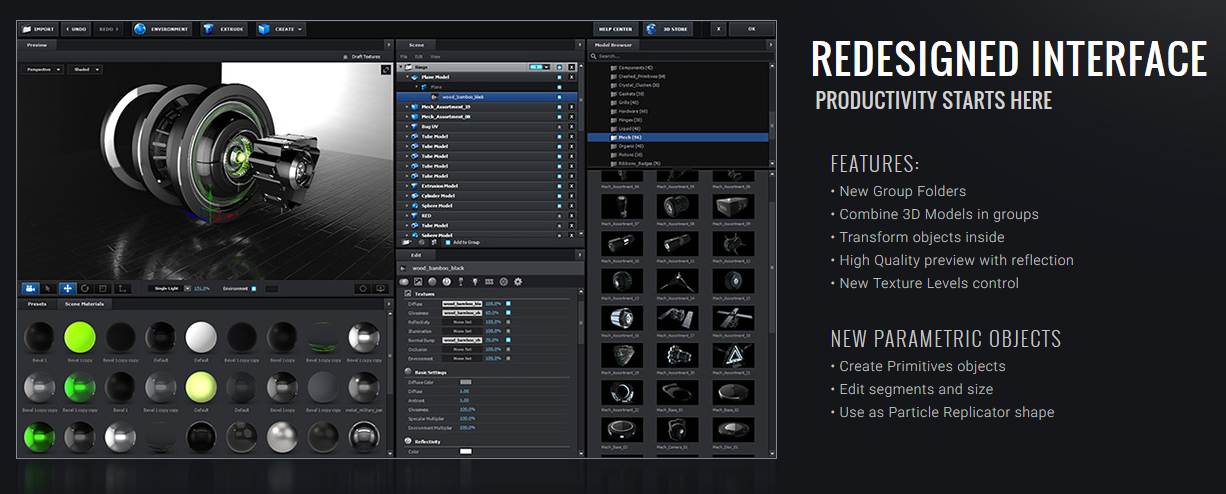This screenshot has height=494, width=1226.
Task: Expand Mech_Assortment_19 in scene tree
Action: coord(408,106)
